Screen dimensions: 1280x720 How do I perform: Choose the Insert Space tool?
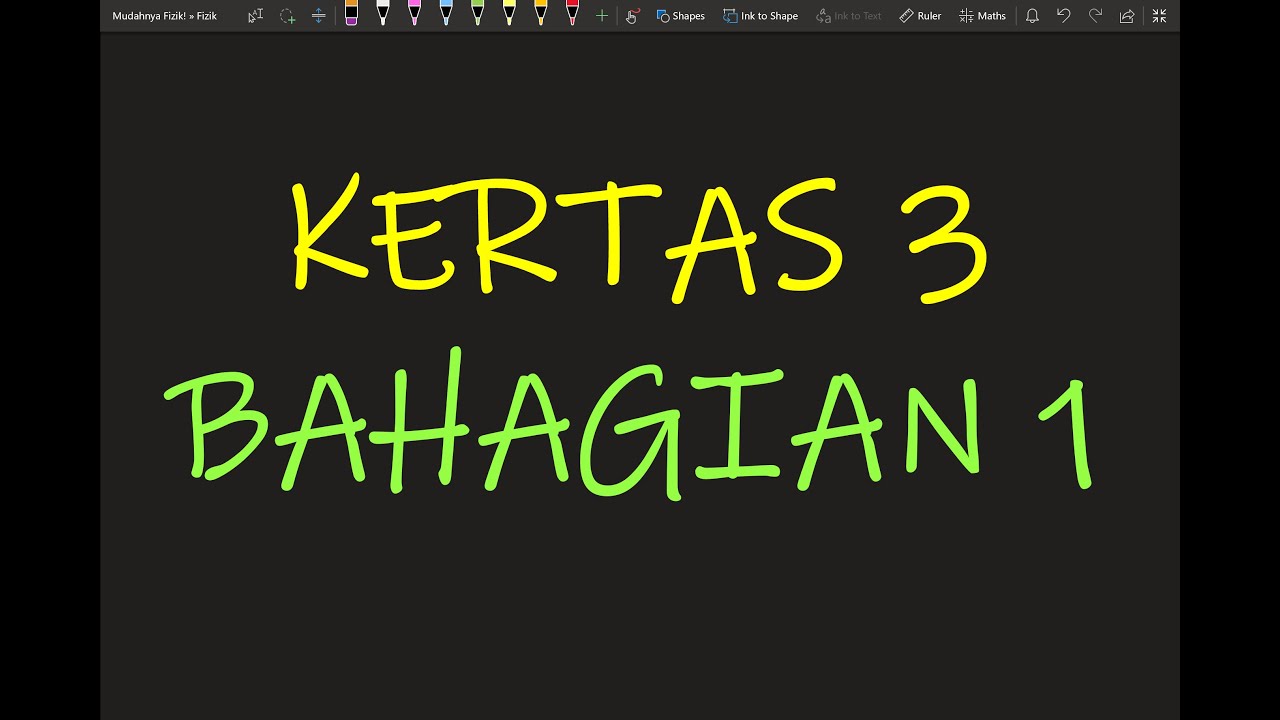point(319,15)
